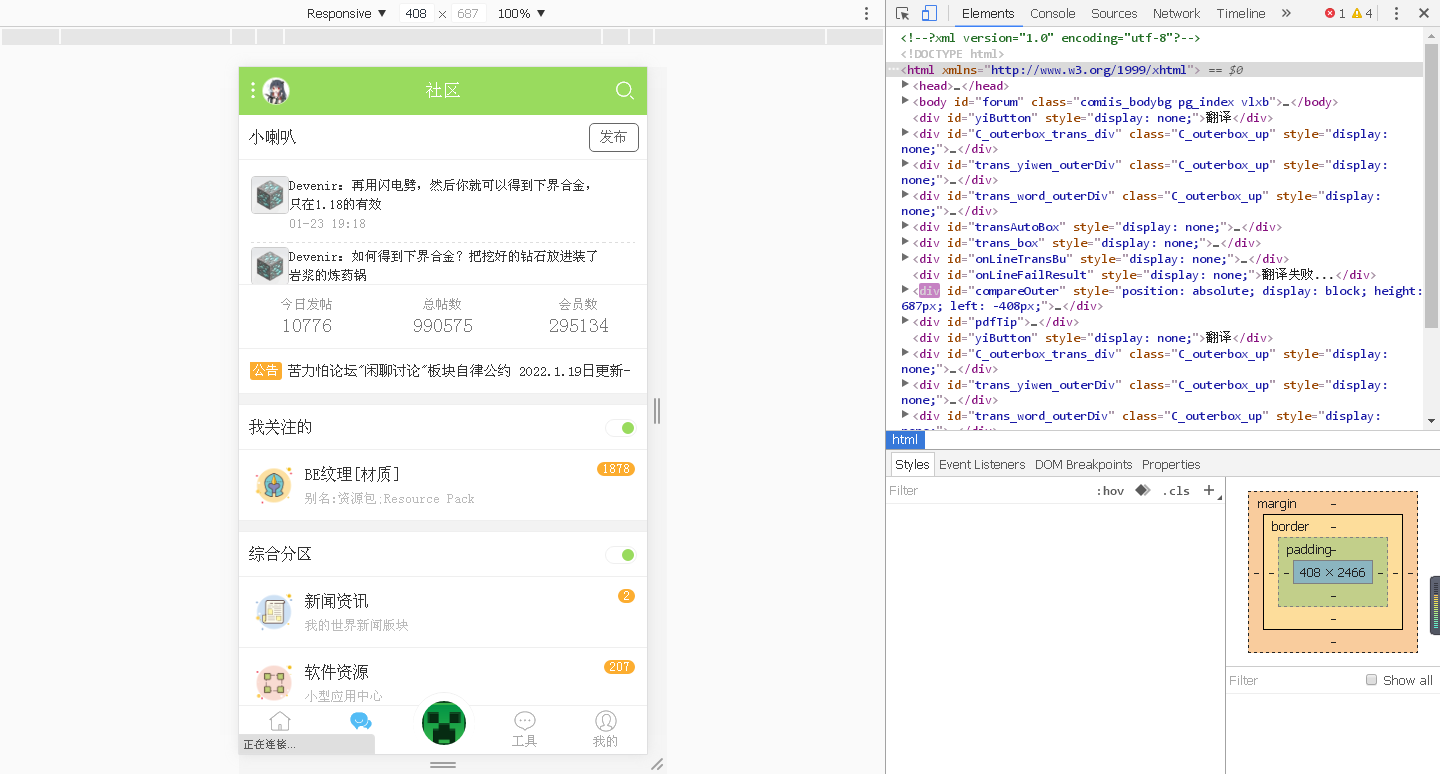Click the new style rule plus icon

point(1209,490)
